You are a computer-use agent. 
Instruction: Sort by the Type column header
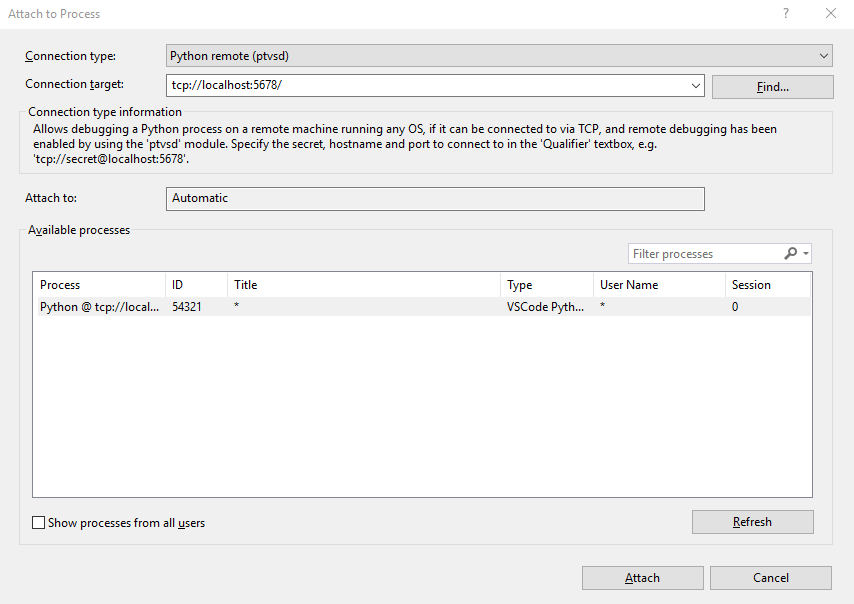tap(545, 284)
